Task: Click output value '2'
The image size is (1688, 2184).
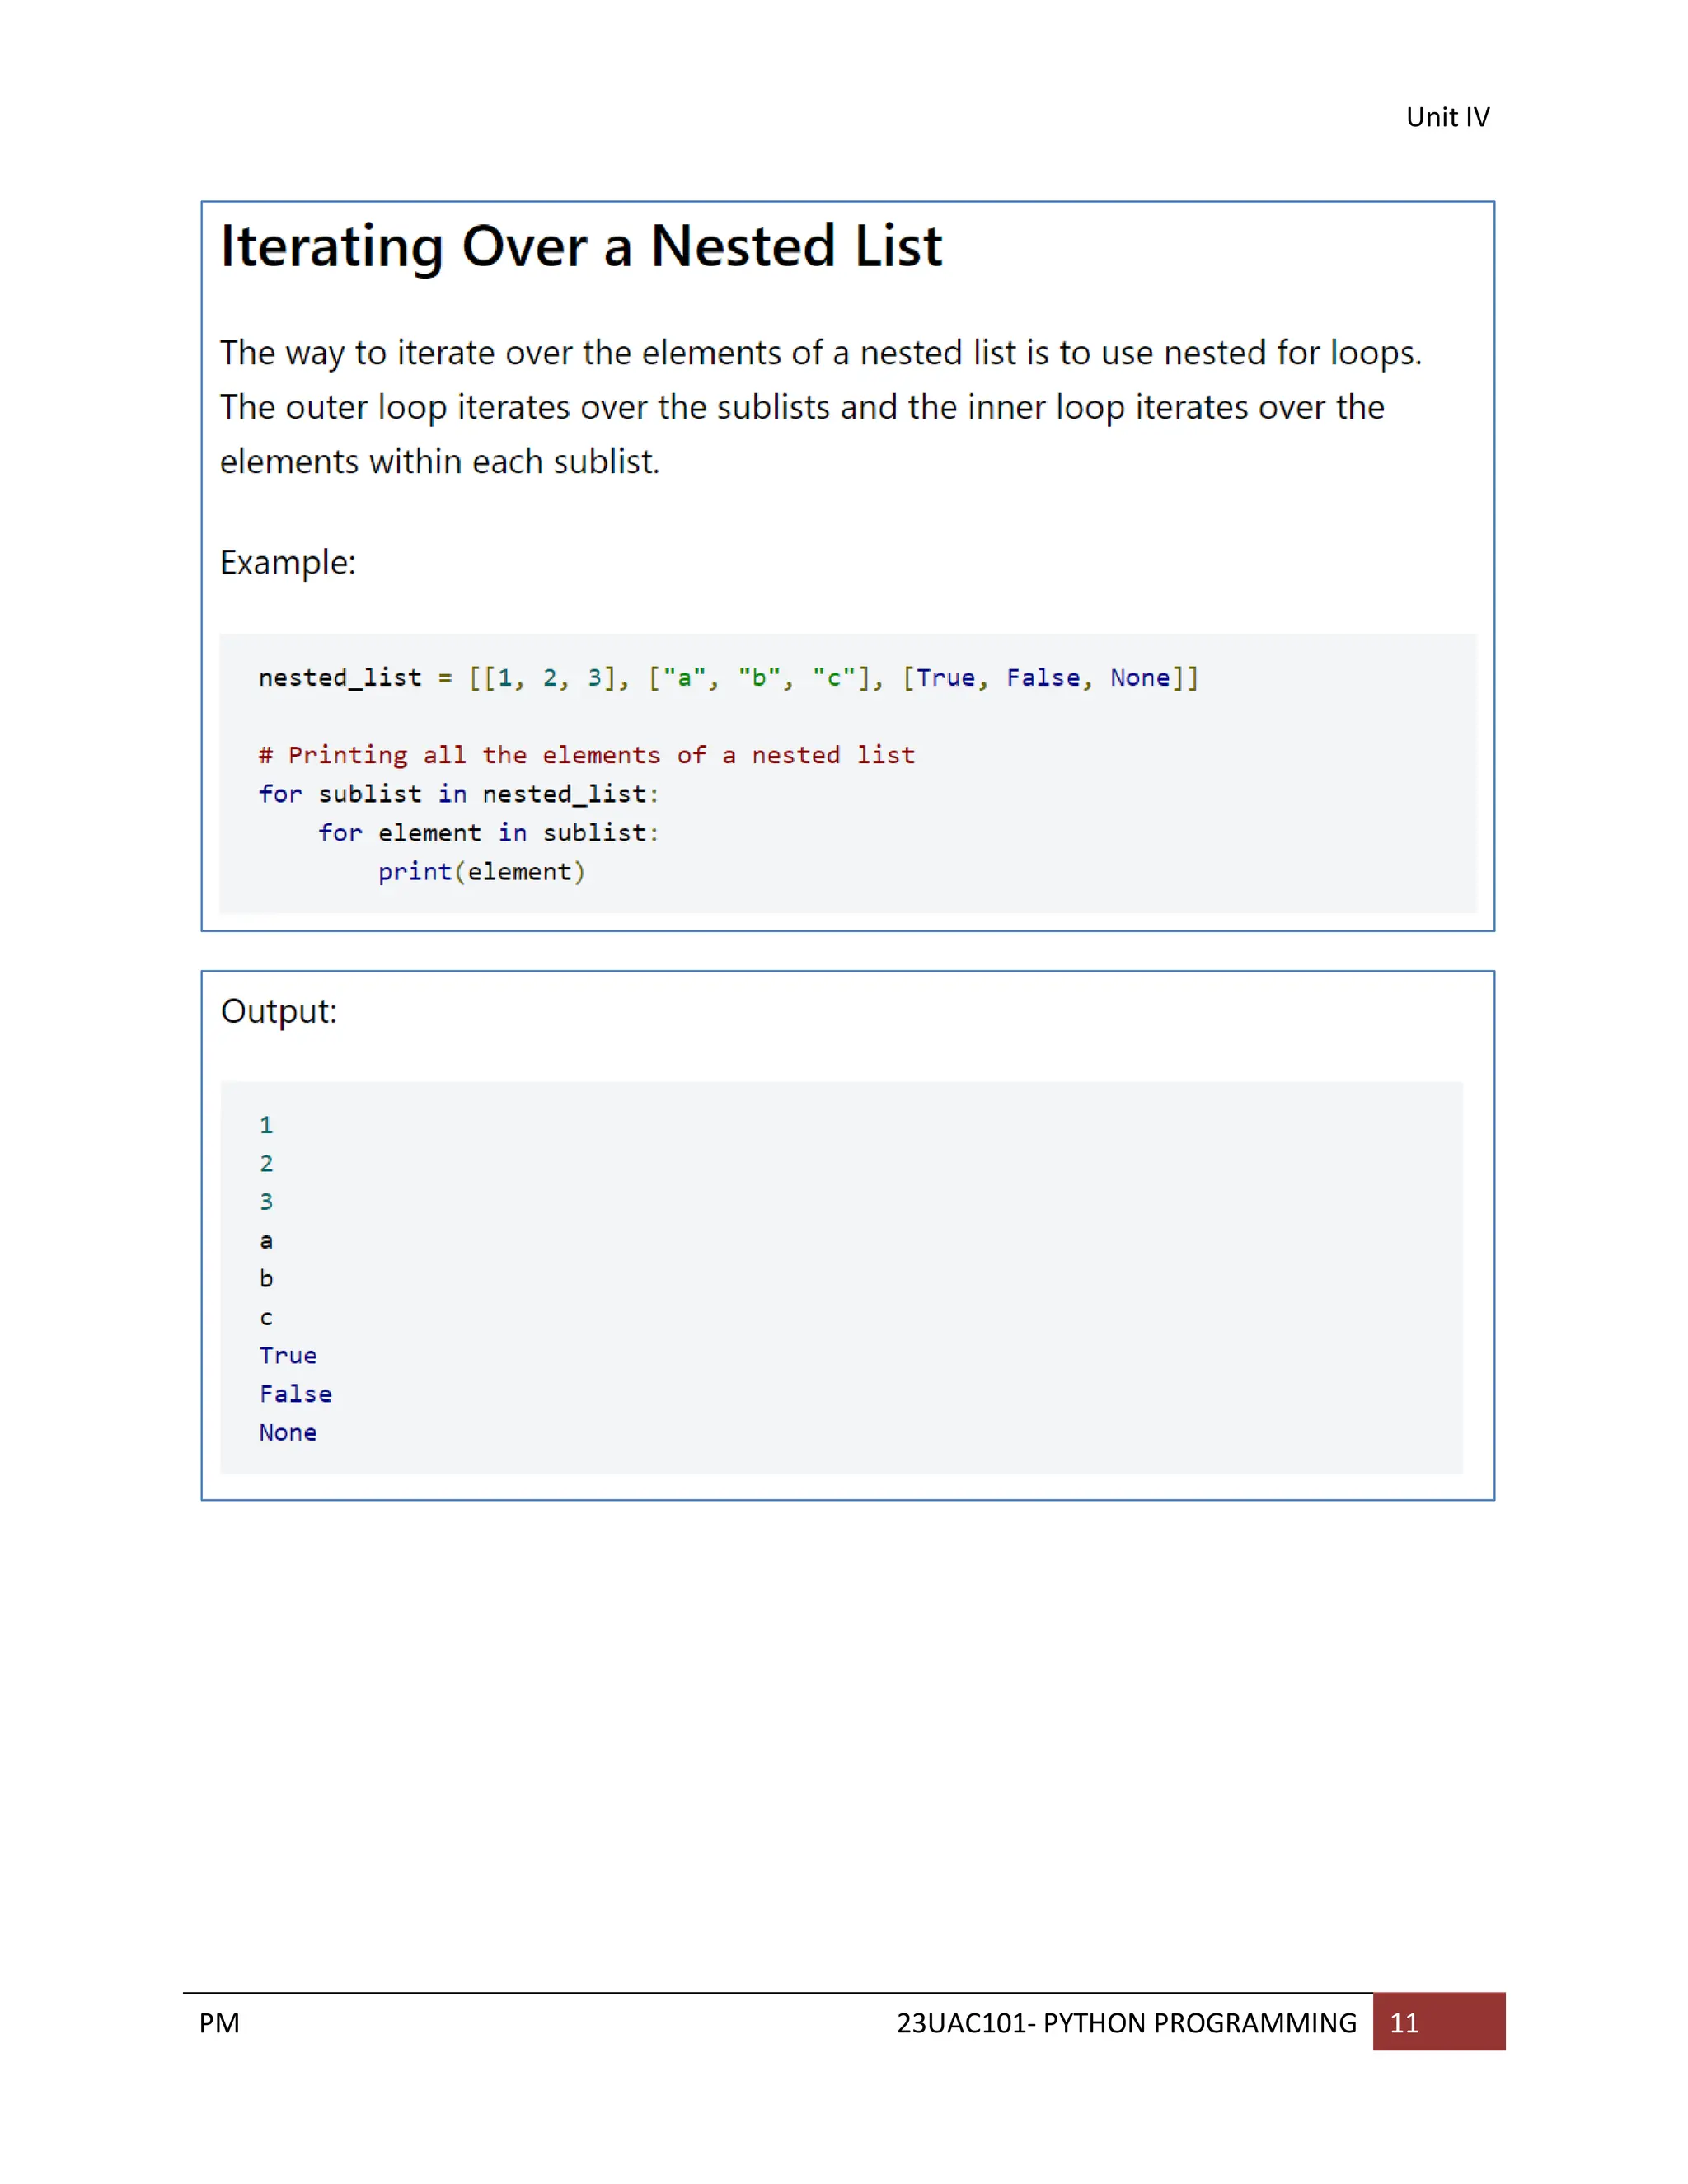Action: [x=266, y=1163]
